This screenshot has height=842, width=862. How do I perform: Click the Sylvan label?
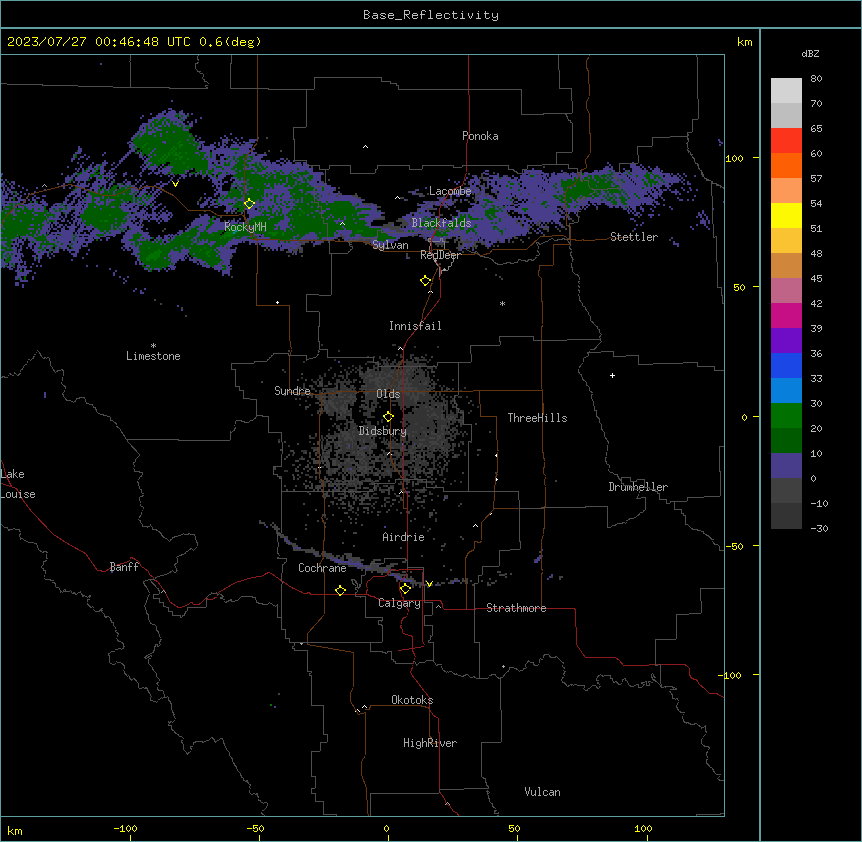pos(390,245)
